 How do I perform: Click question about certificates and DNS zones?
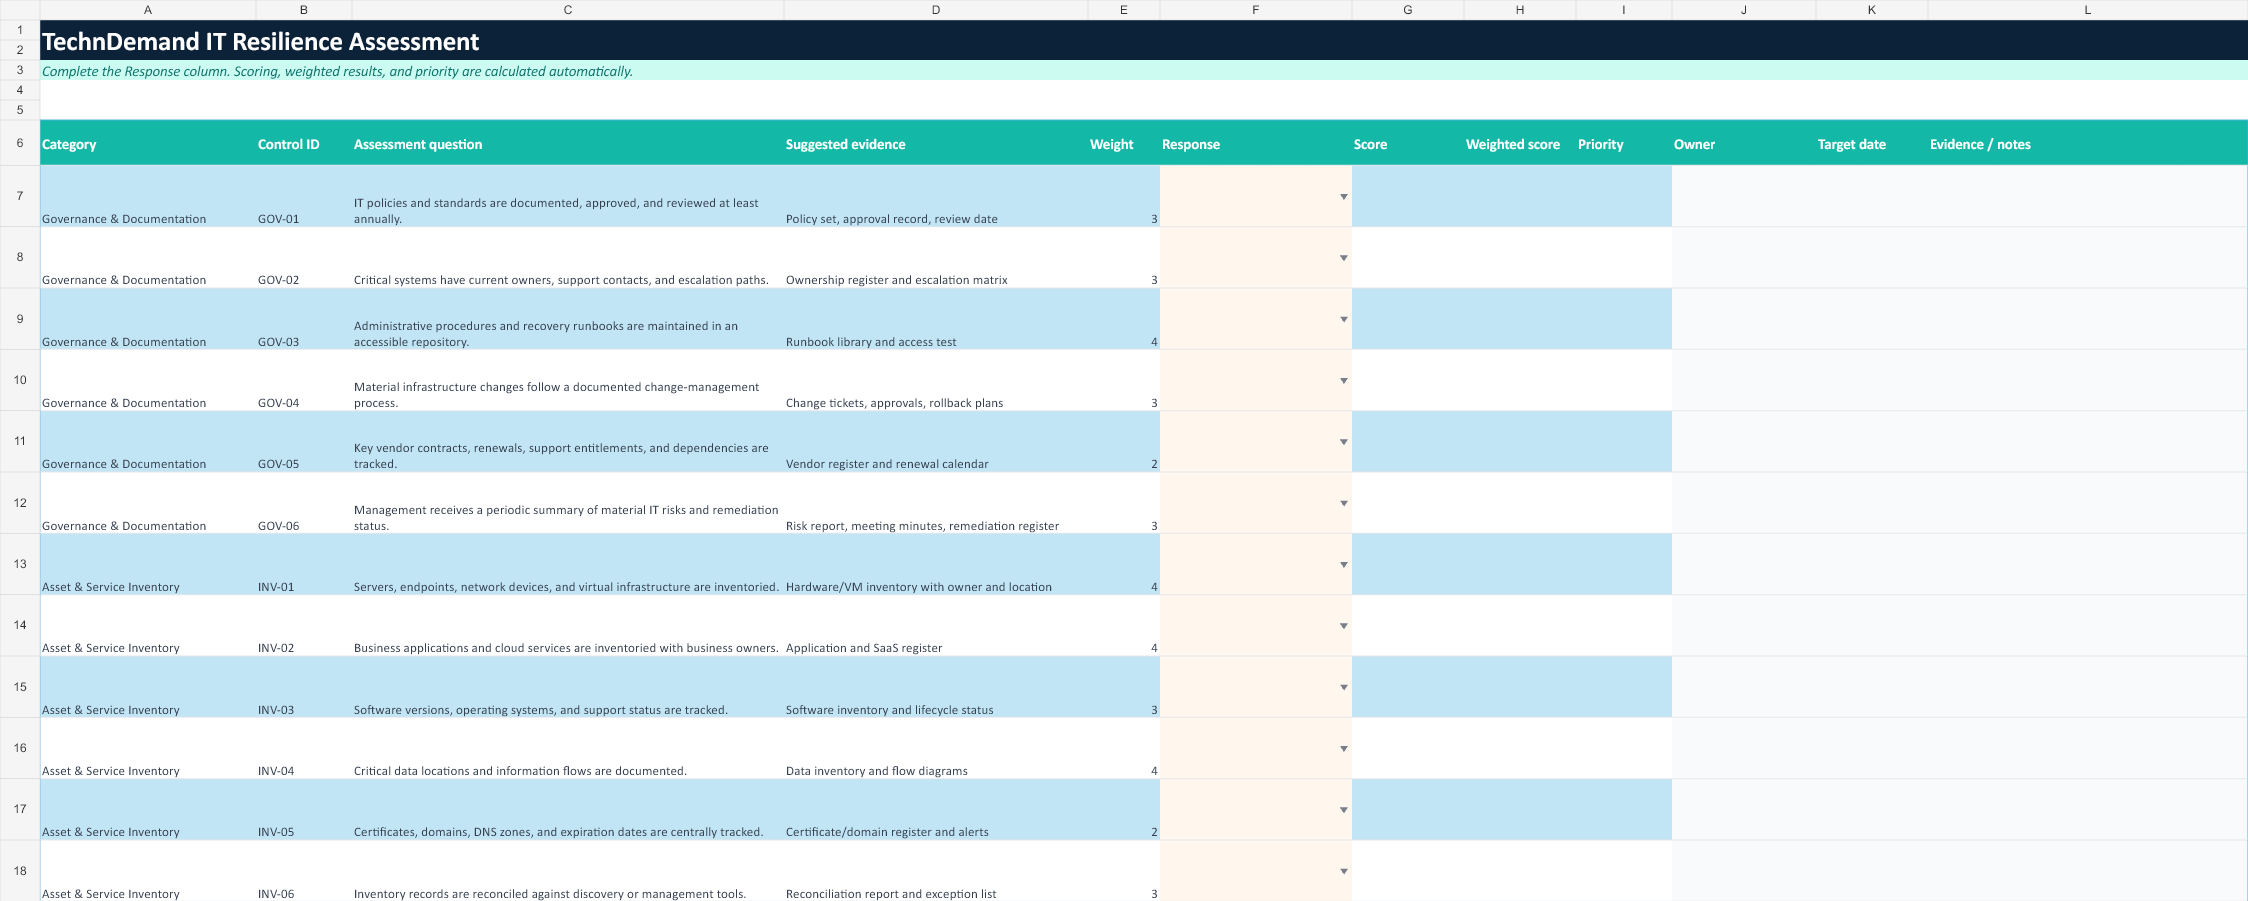click(568, 810)
